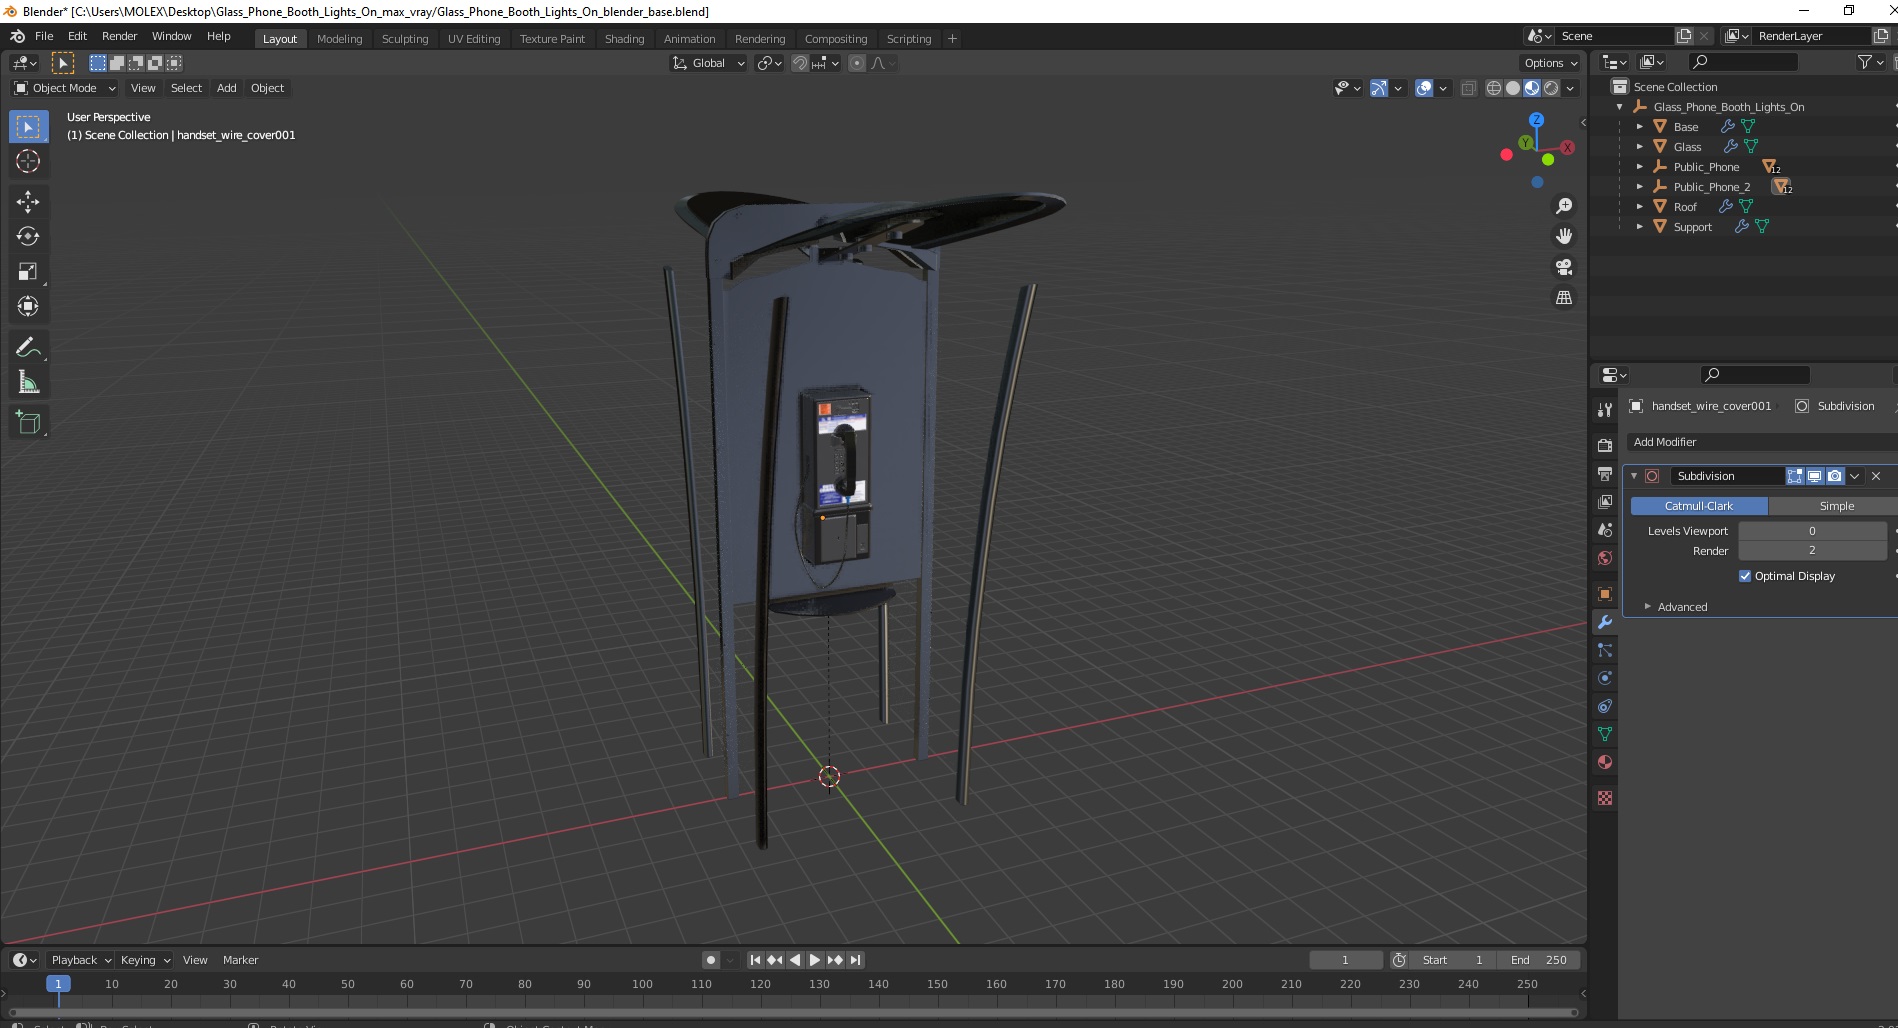Switch to material preview shading
The width and height of the screenshot is (1898, 1028).
[x=1532, y=88]
